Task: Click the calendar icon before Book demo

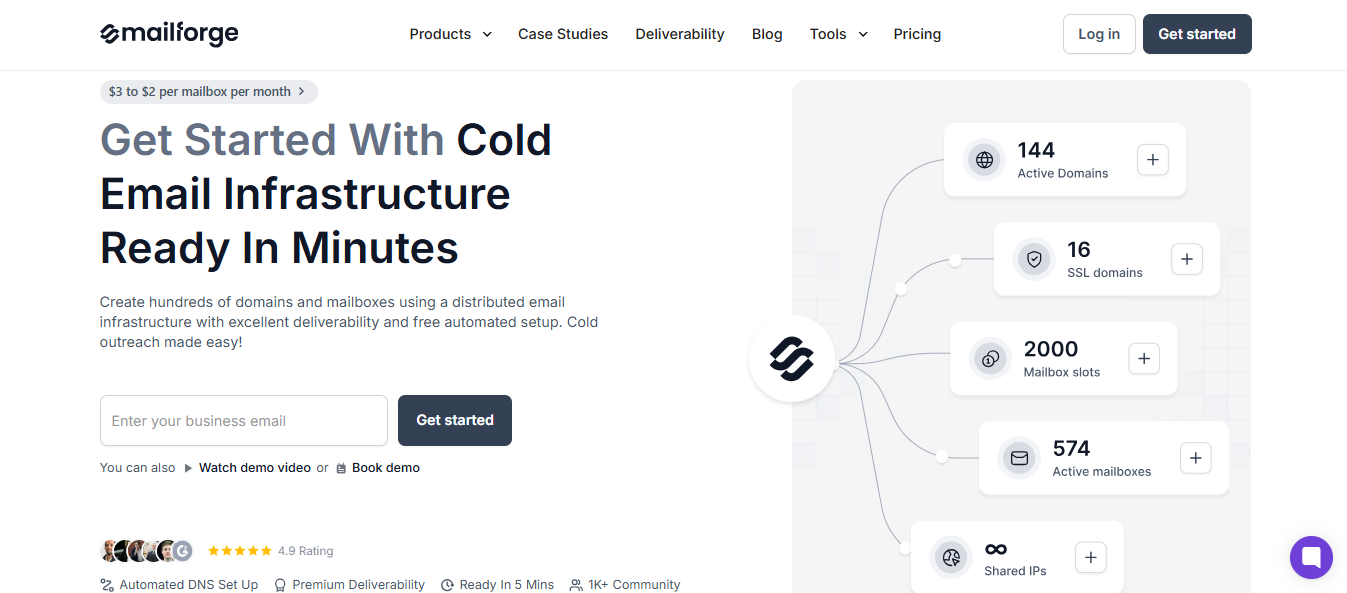Action: point(340,467)
